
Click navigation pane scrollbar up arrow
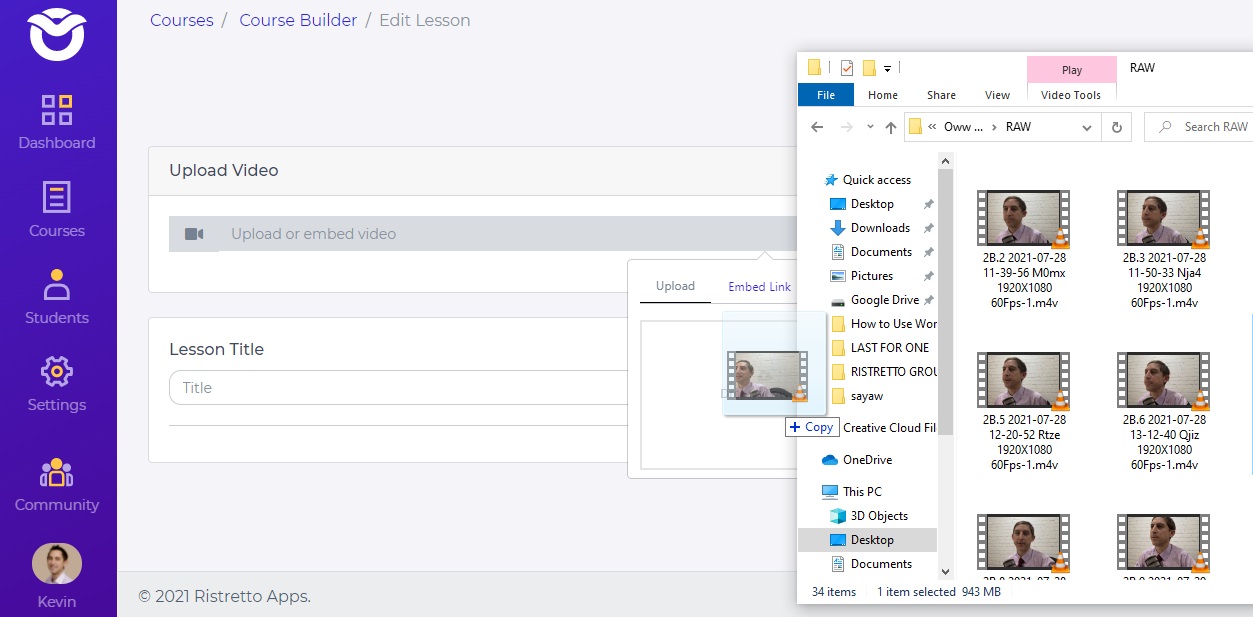(x=945, y=160)
